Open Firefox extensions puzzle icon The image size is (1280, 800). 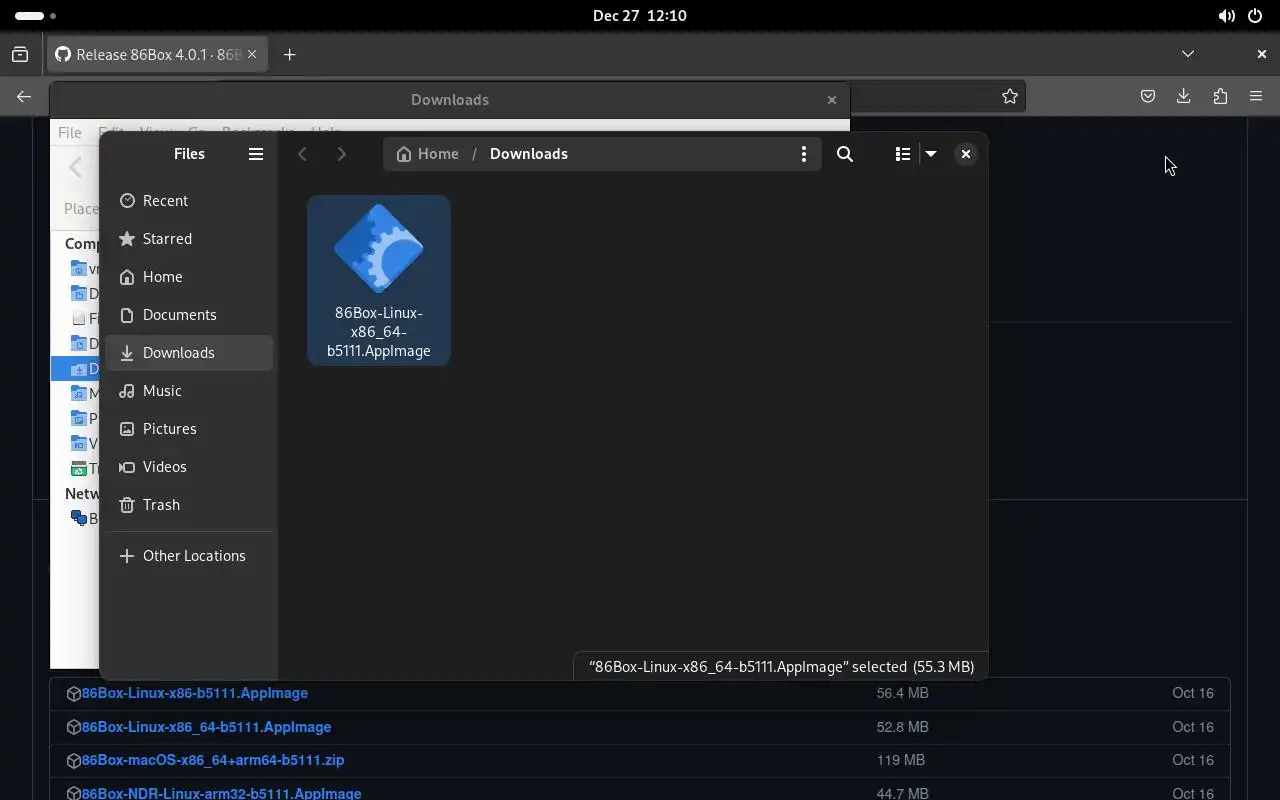(x=1220, y=97)
